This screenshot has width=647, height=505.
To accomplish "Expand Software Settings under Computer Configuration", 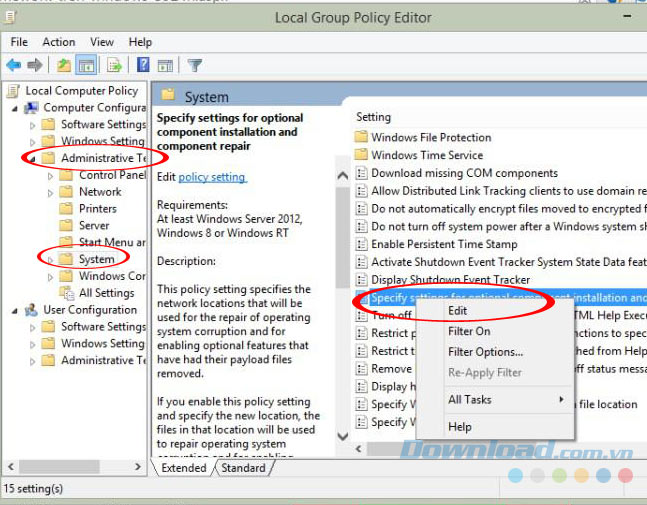I will 33,125.
